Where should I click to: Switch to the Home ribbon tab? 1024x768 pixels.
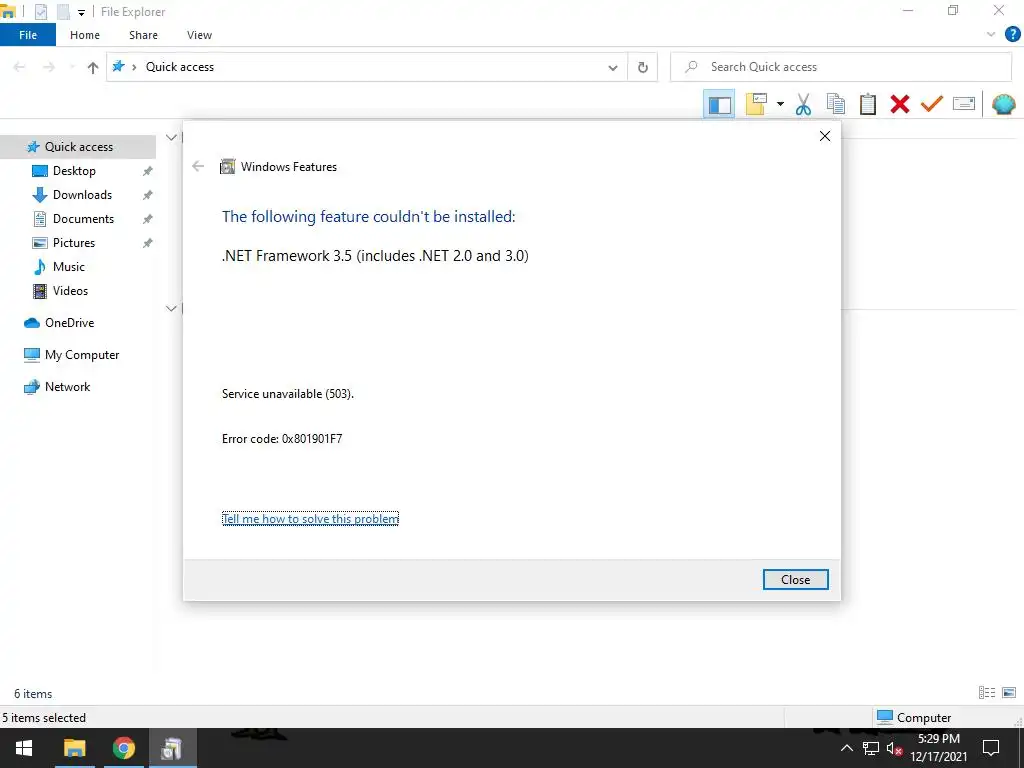tap(85, 35)
